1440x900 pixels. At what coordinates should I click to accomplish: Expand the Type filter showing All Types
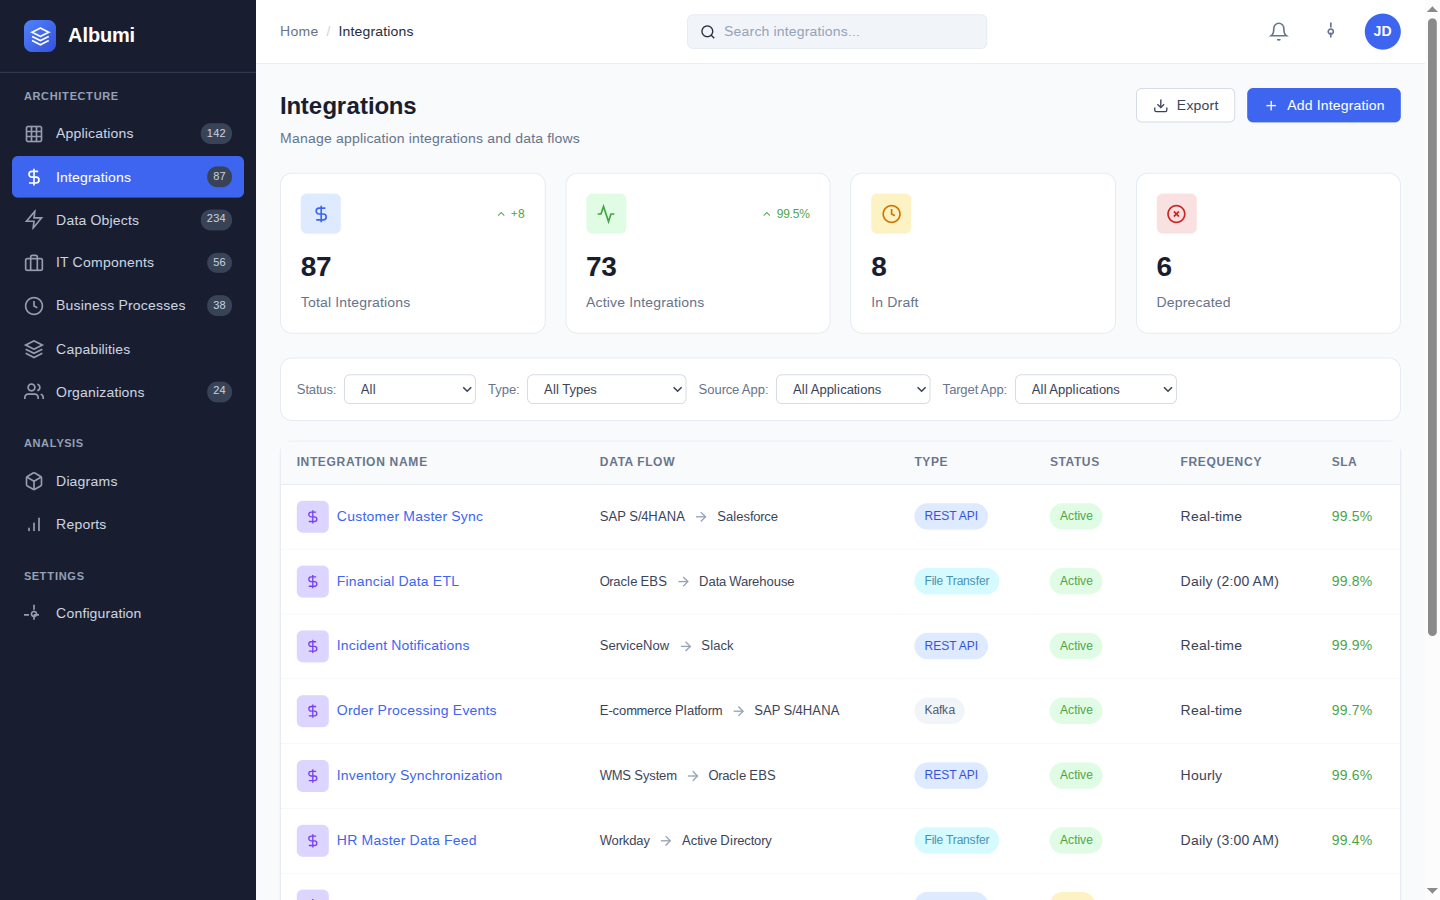coord(606,389)
